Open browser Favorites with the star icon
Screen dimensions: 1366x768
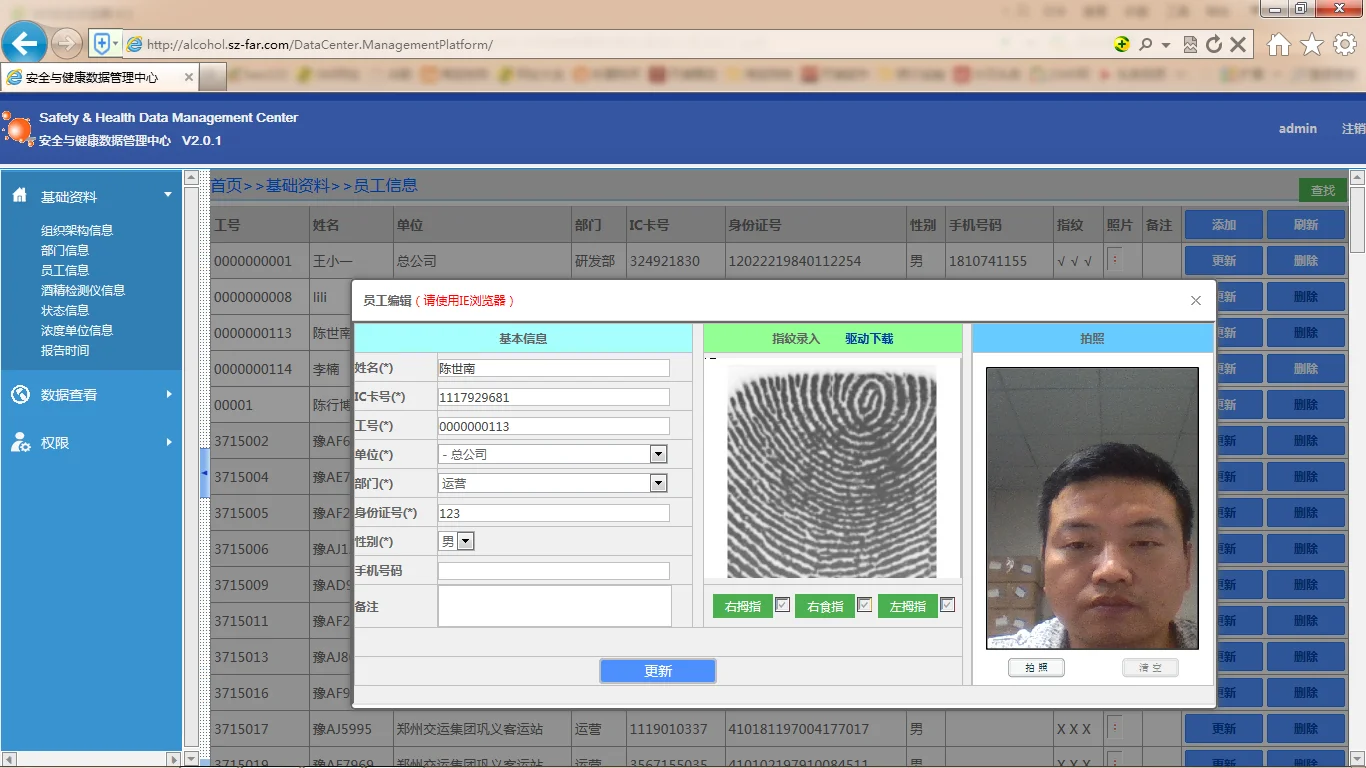[x=1308, y=44]
